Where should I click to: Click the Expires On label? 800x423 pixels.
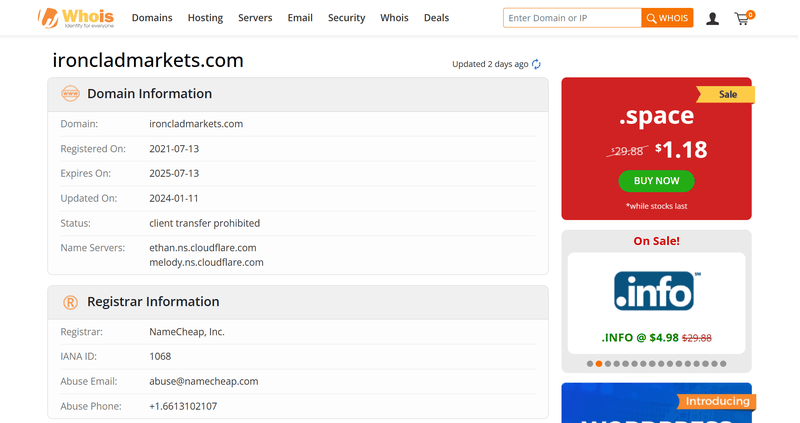pyautogui.click(x=85, y=173)
